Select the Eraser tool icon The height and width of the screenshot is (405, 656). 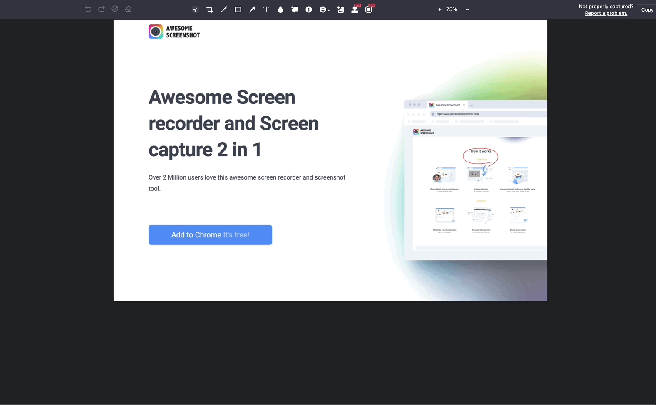point(128,9)
